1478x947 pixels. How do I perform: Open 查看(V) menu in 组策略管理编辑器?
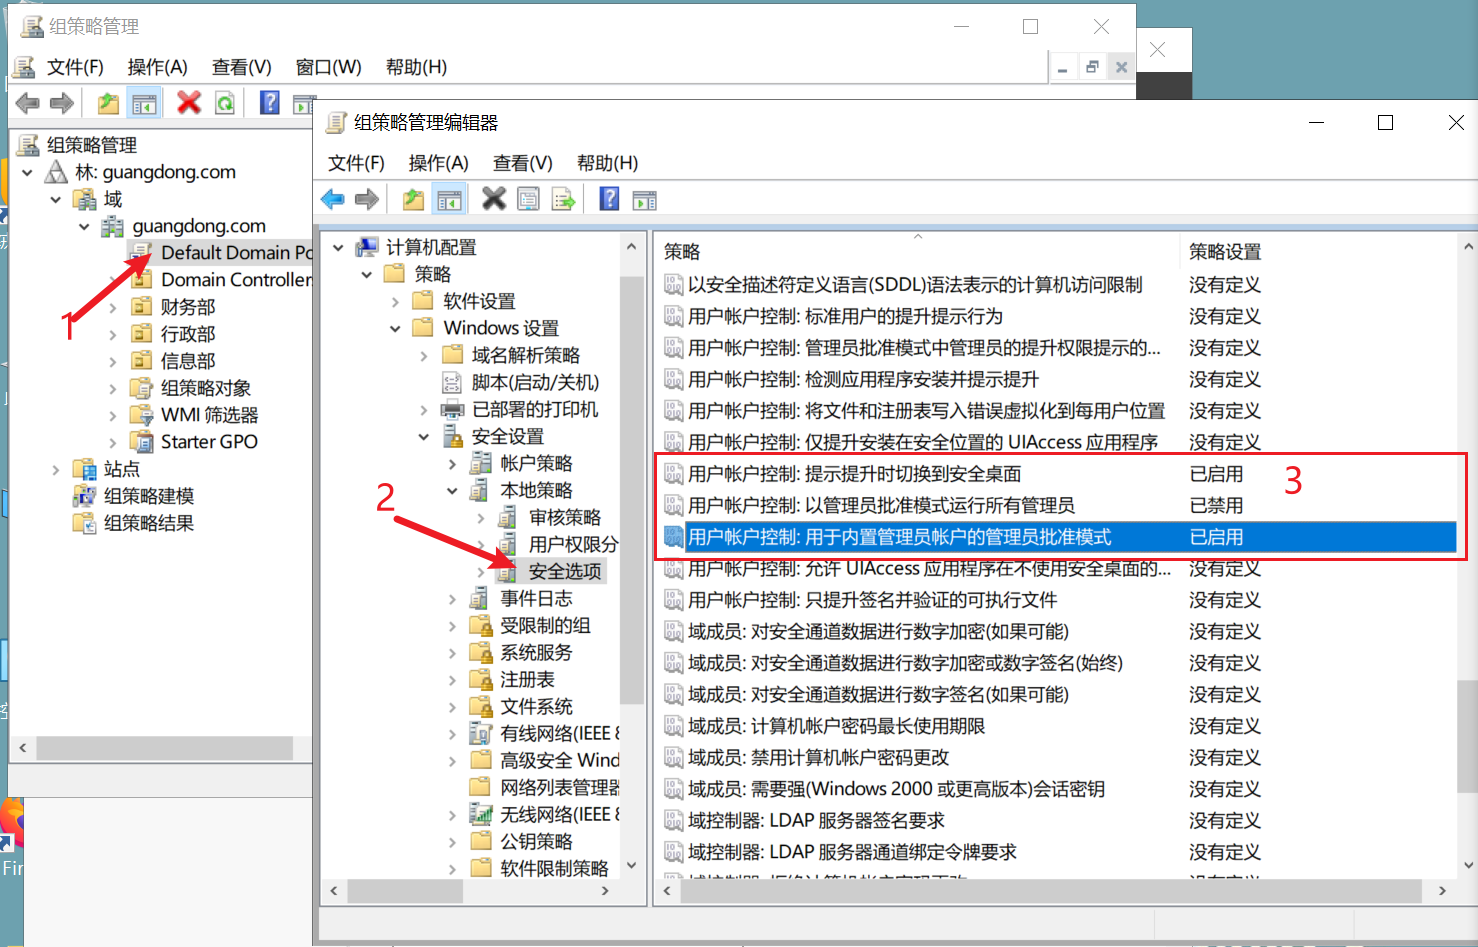click(x=522, y=163)
